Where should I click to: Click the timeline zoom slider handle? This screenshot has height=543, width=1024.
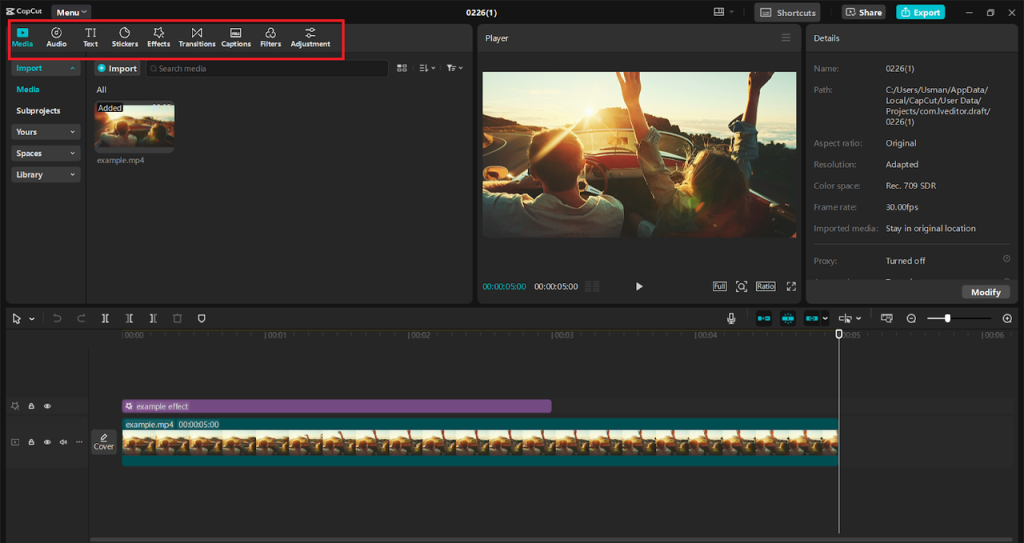947,318
